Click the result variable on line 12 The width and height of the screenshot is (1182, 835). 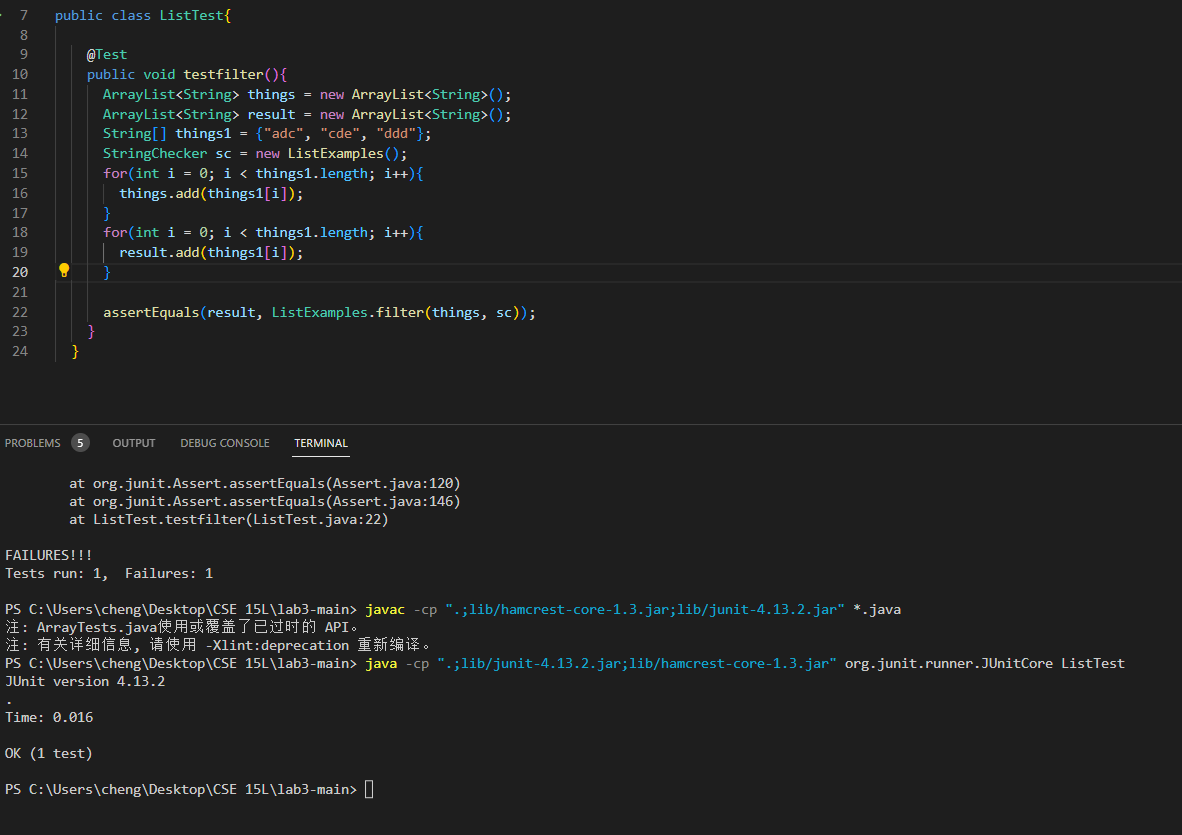click(x=271, y=115)
